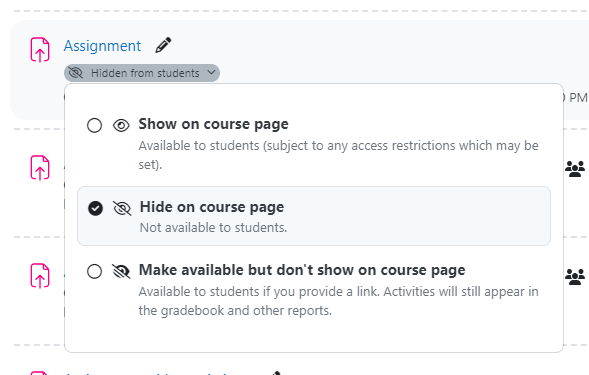Click the Not available to students description
Image resolution: width=589 pixels, height=375 pixels.
[213, 228]
